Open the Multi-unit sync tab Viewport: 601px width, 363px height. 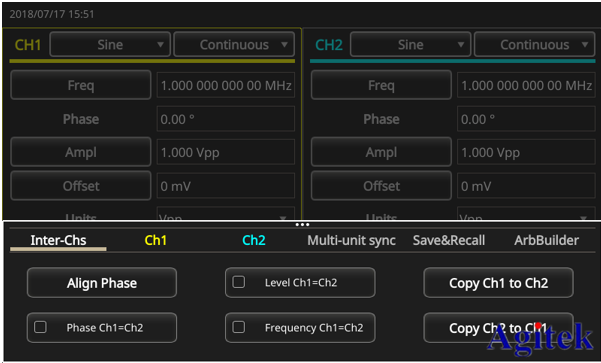click(x=351, y=240)
